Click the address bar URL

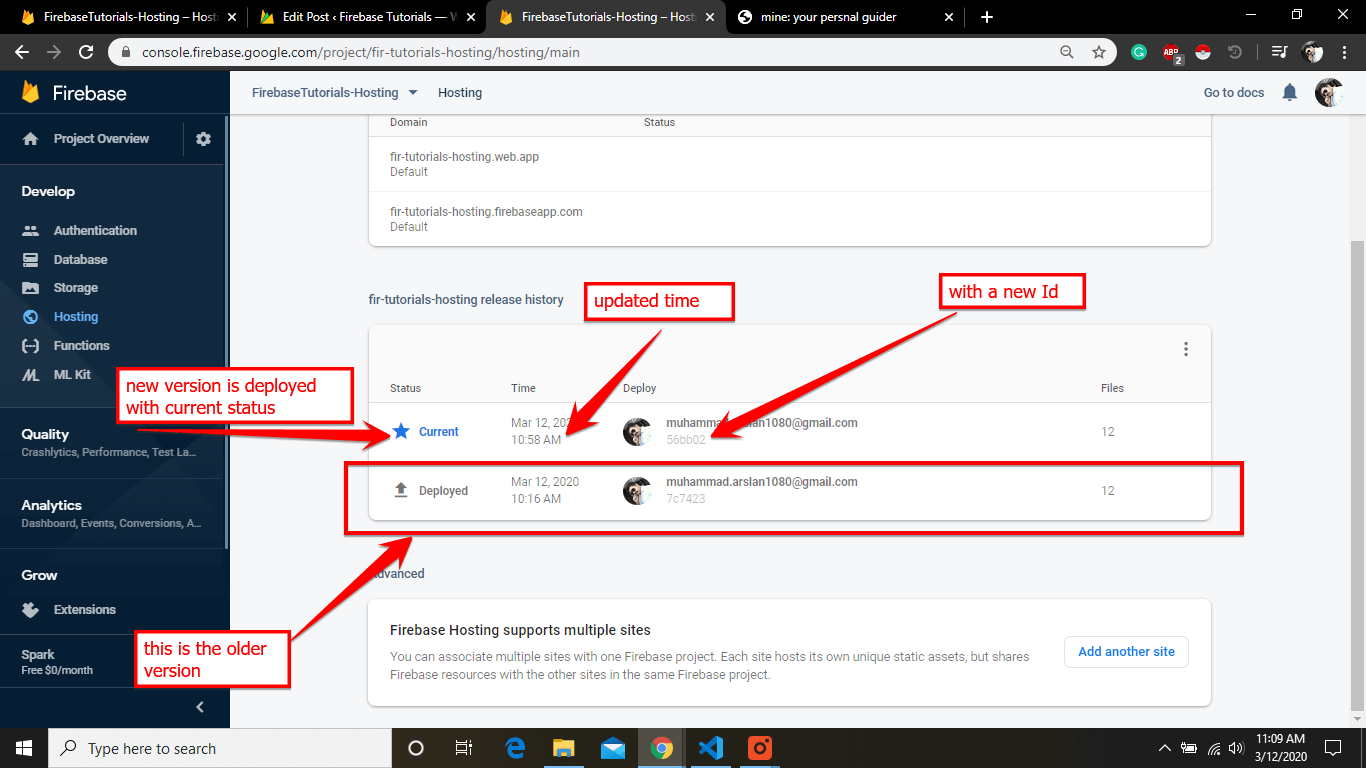point(360,52)
